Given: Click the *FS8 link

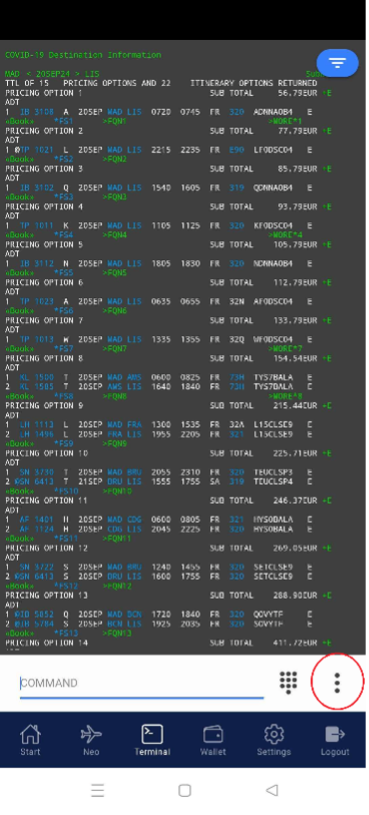Looking at the screenshot, I should coord(63,396).
